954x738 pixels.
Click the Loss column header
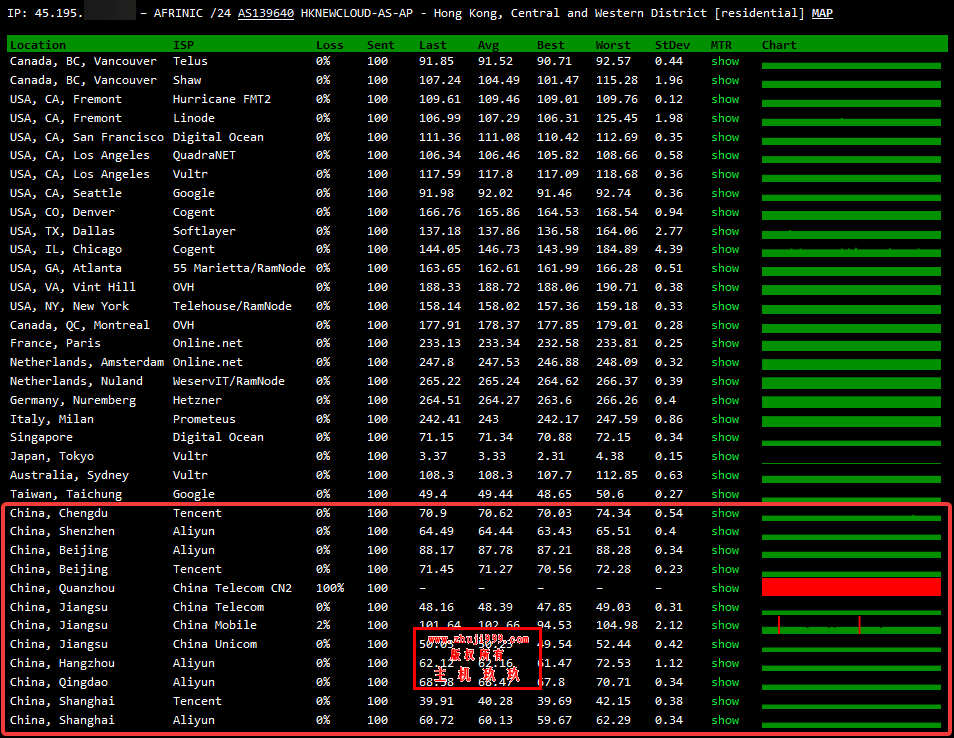tap(330, 45)
